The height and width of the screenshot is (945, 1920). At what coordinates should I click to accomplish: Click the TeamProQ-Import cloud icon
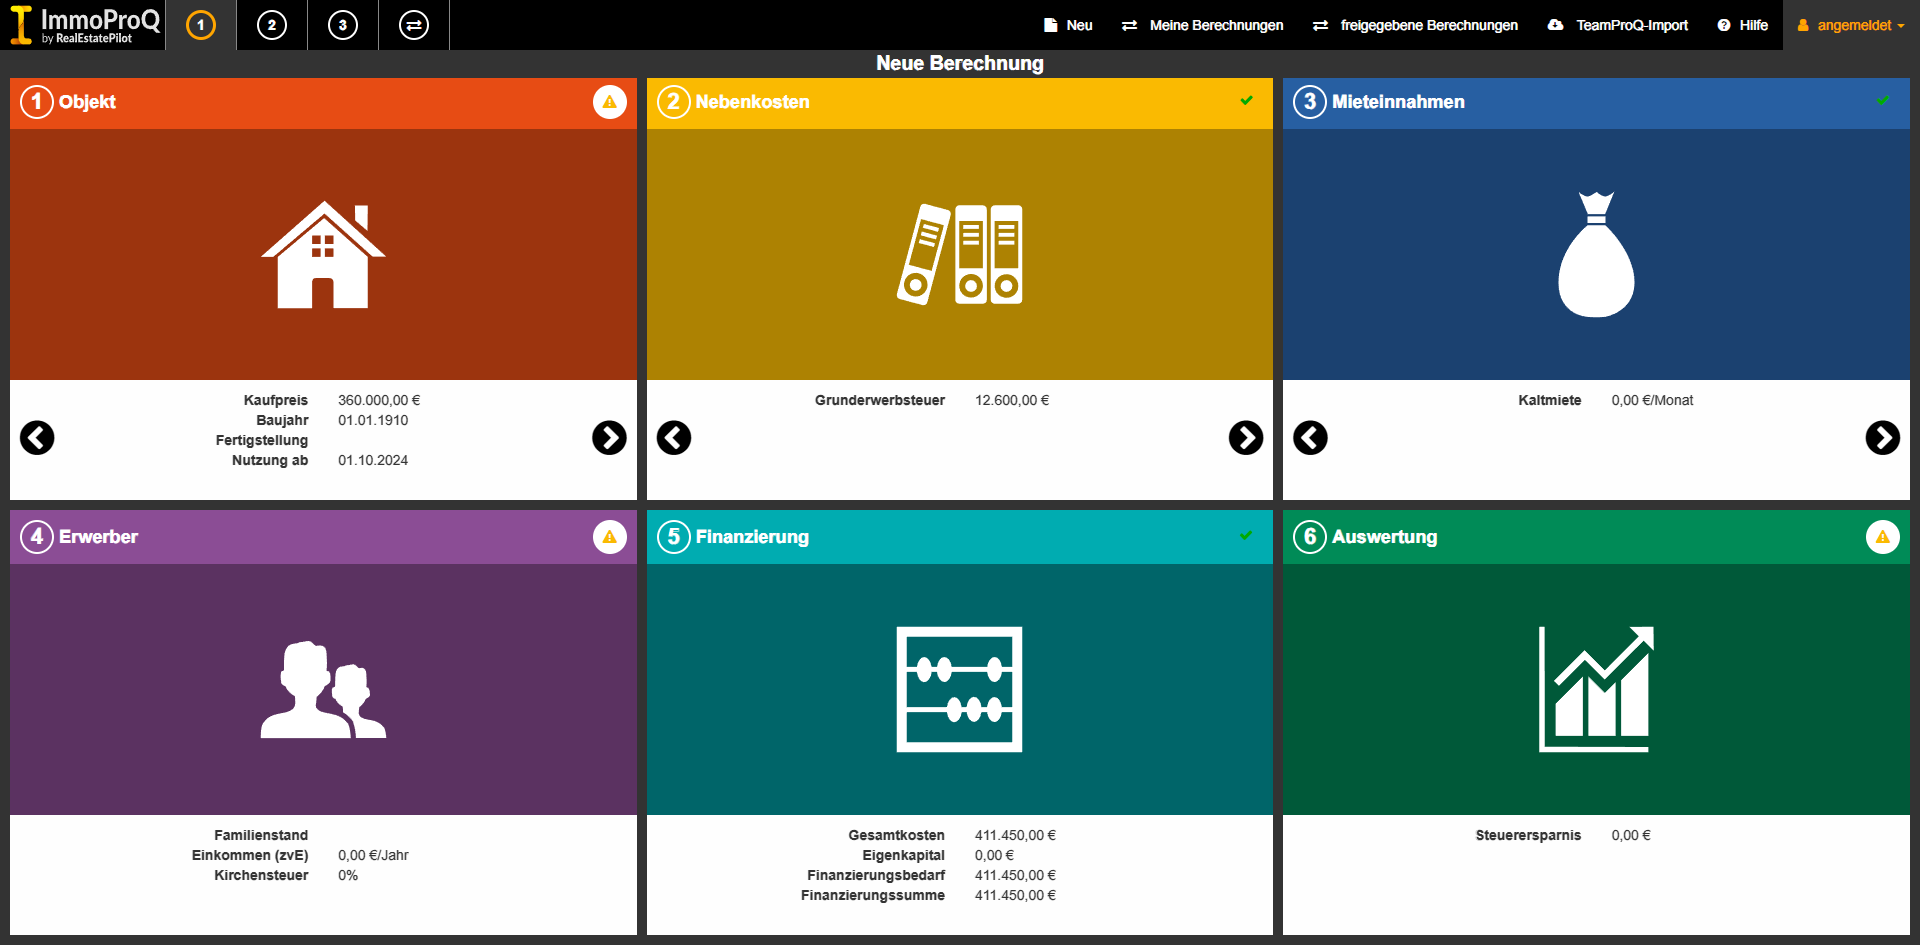[x=1553, y=25]
